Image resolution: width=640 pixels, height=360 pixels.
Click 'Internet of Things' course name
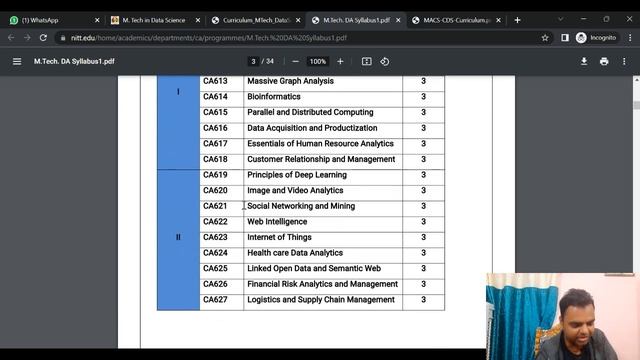(x=279, y=237)
